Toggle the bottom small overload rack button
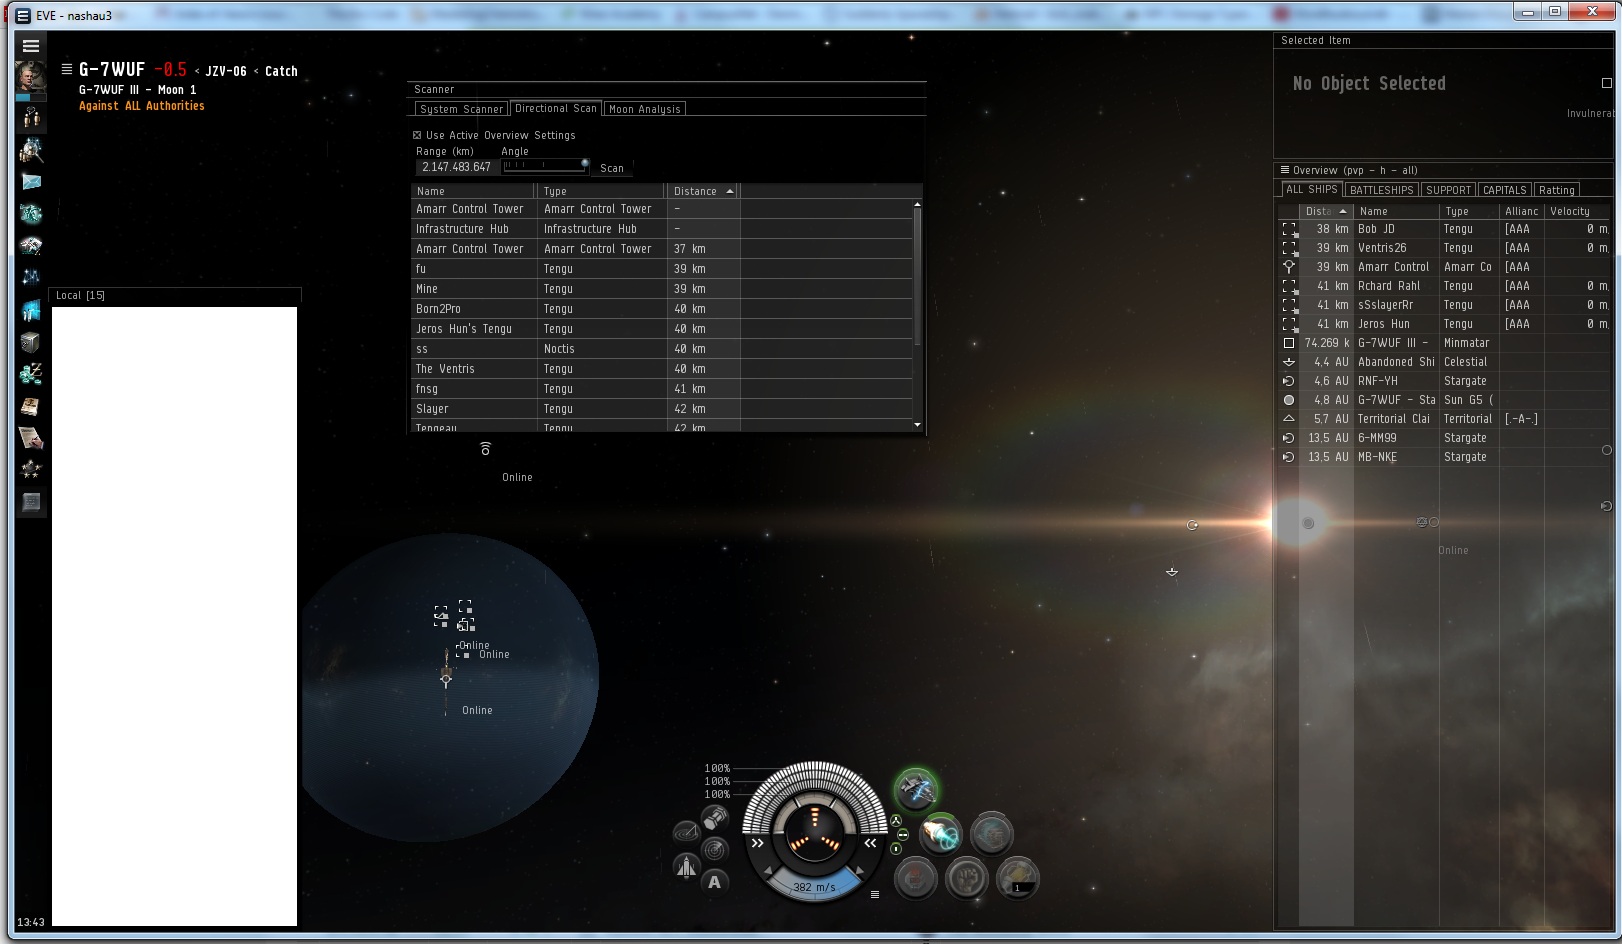 tap(896, 849)
